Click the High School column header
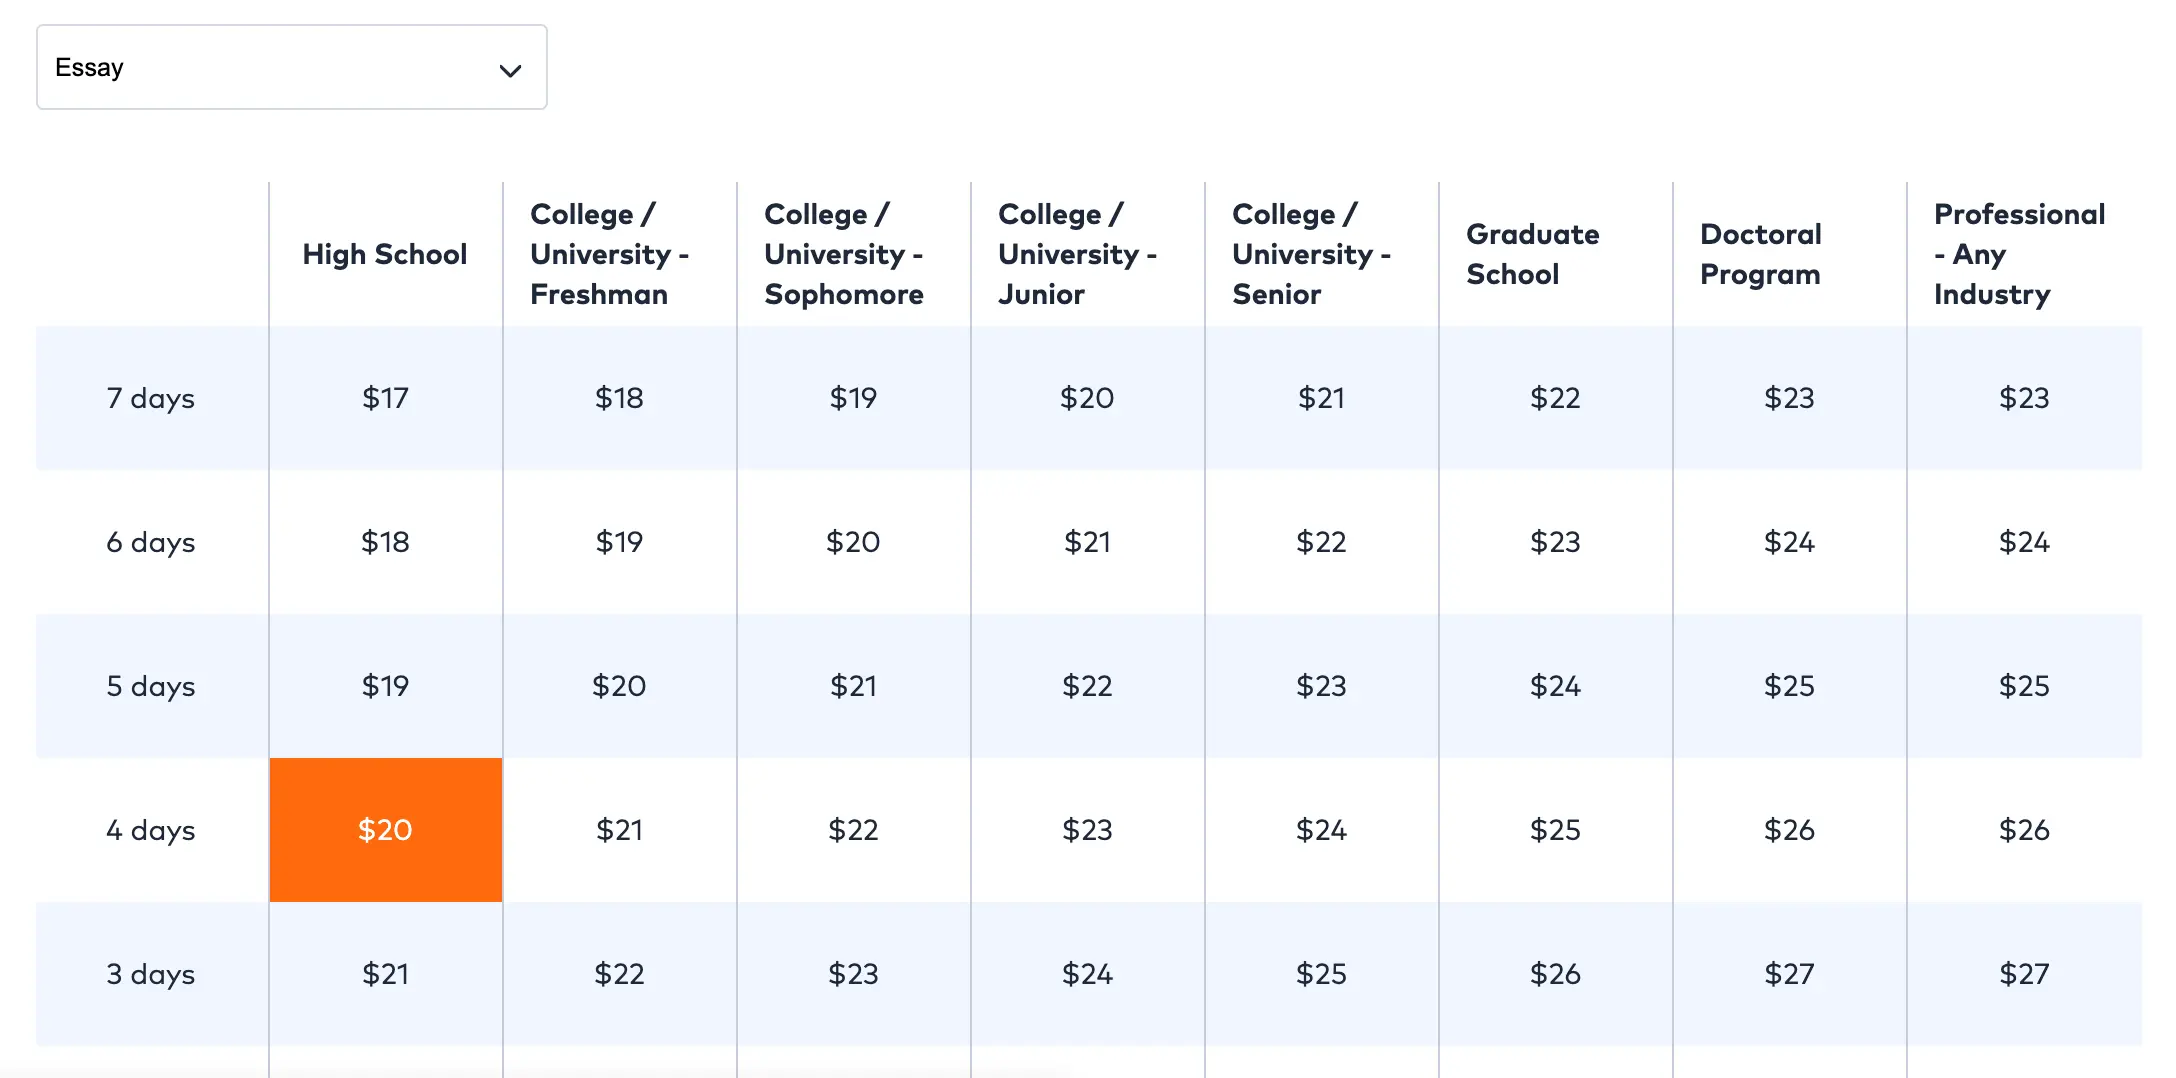Viewport: 2176px width, 1078px height. [x=385, y=254]
